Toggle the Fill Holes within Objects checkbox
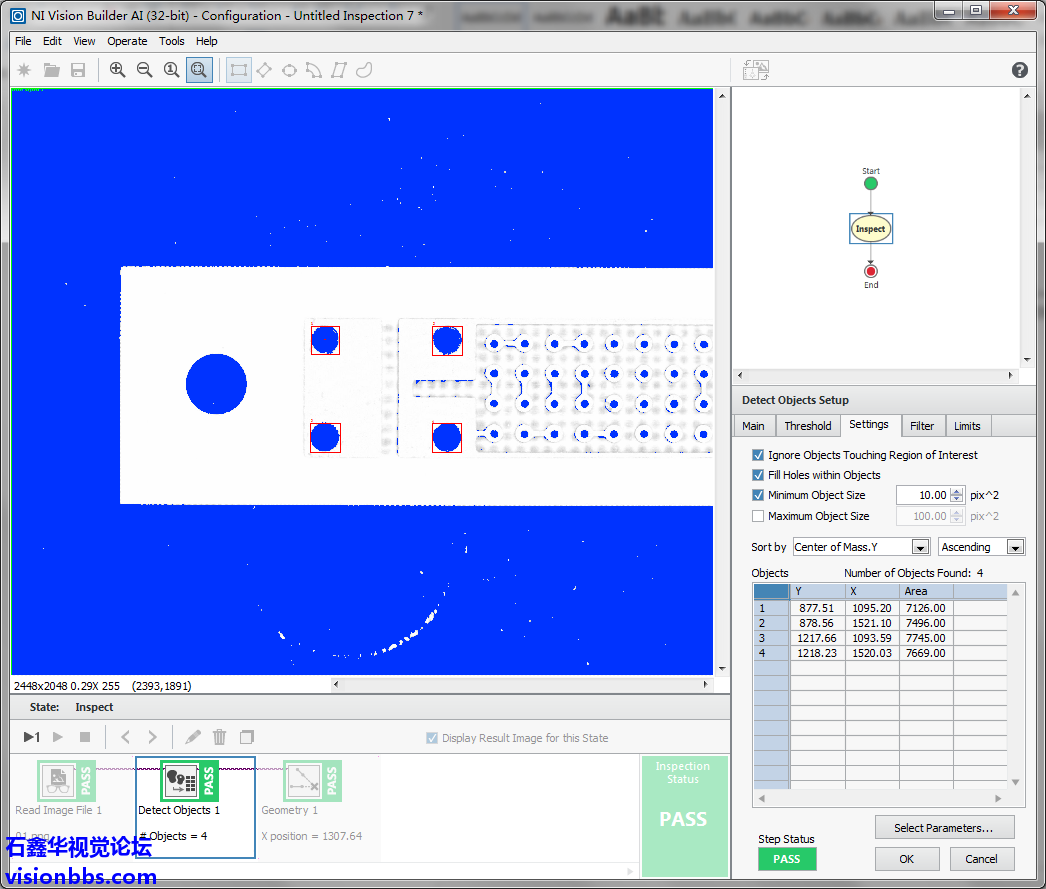 coord(758,475)
